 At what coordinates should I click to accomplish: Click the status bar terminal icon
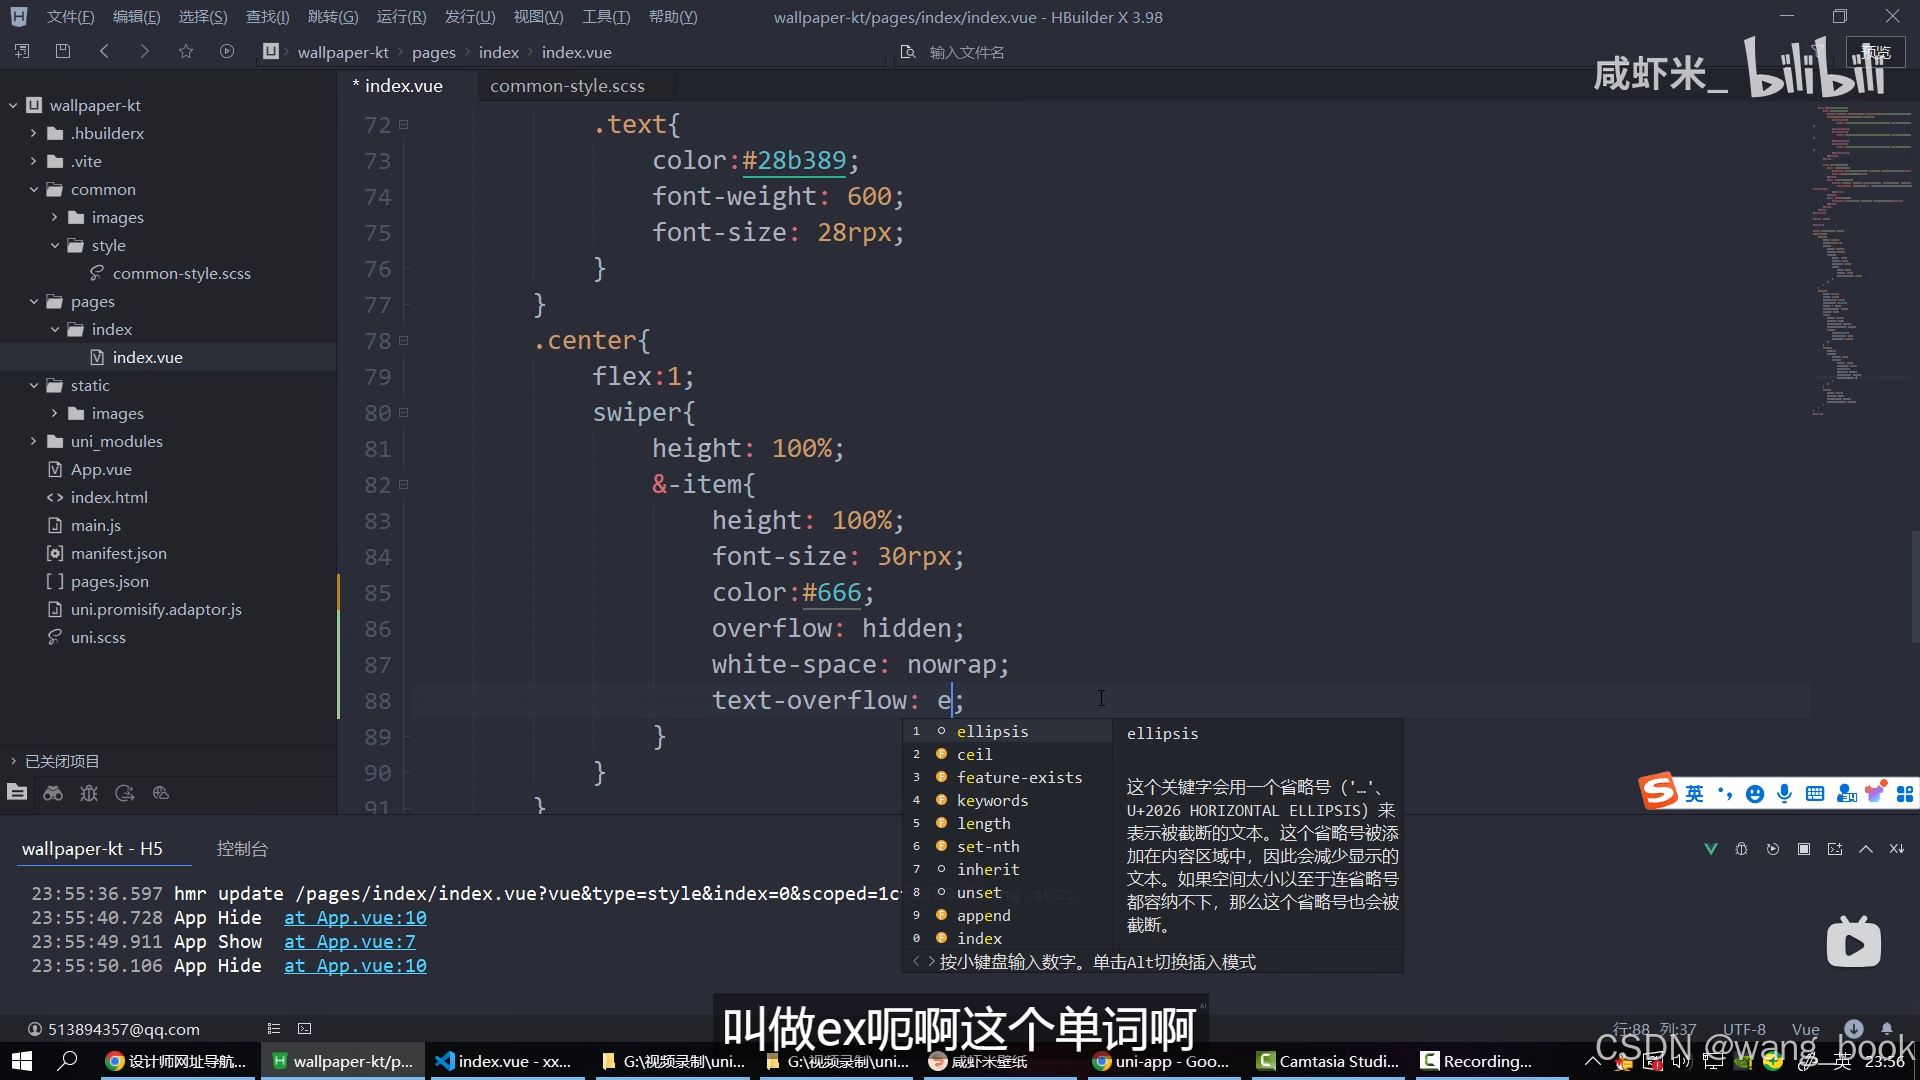pos(305,1029)
